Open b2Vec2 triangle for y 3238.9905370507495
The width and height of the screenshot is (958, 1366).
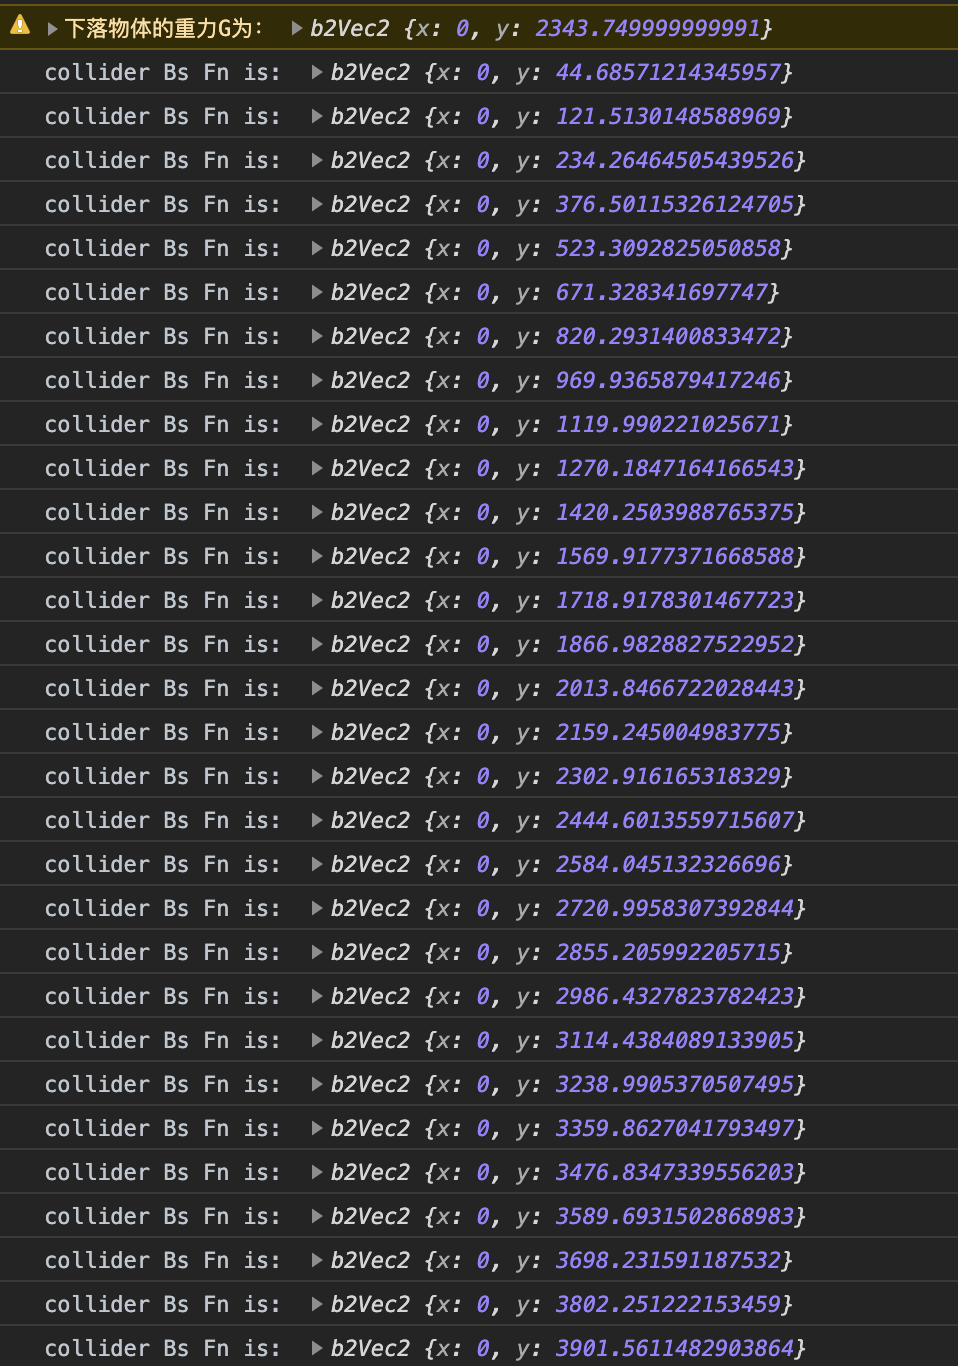coord(317,1084)
